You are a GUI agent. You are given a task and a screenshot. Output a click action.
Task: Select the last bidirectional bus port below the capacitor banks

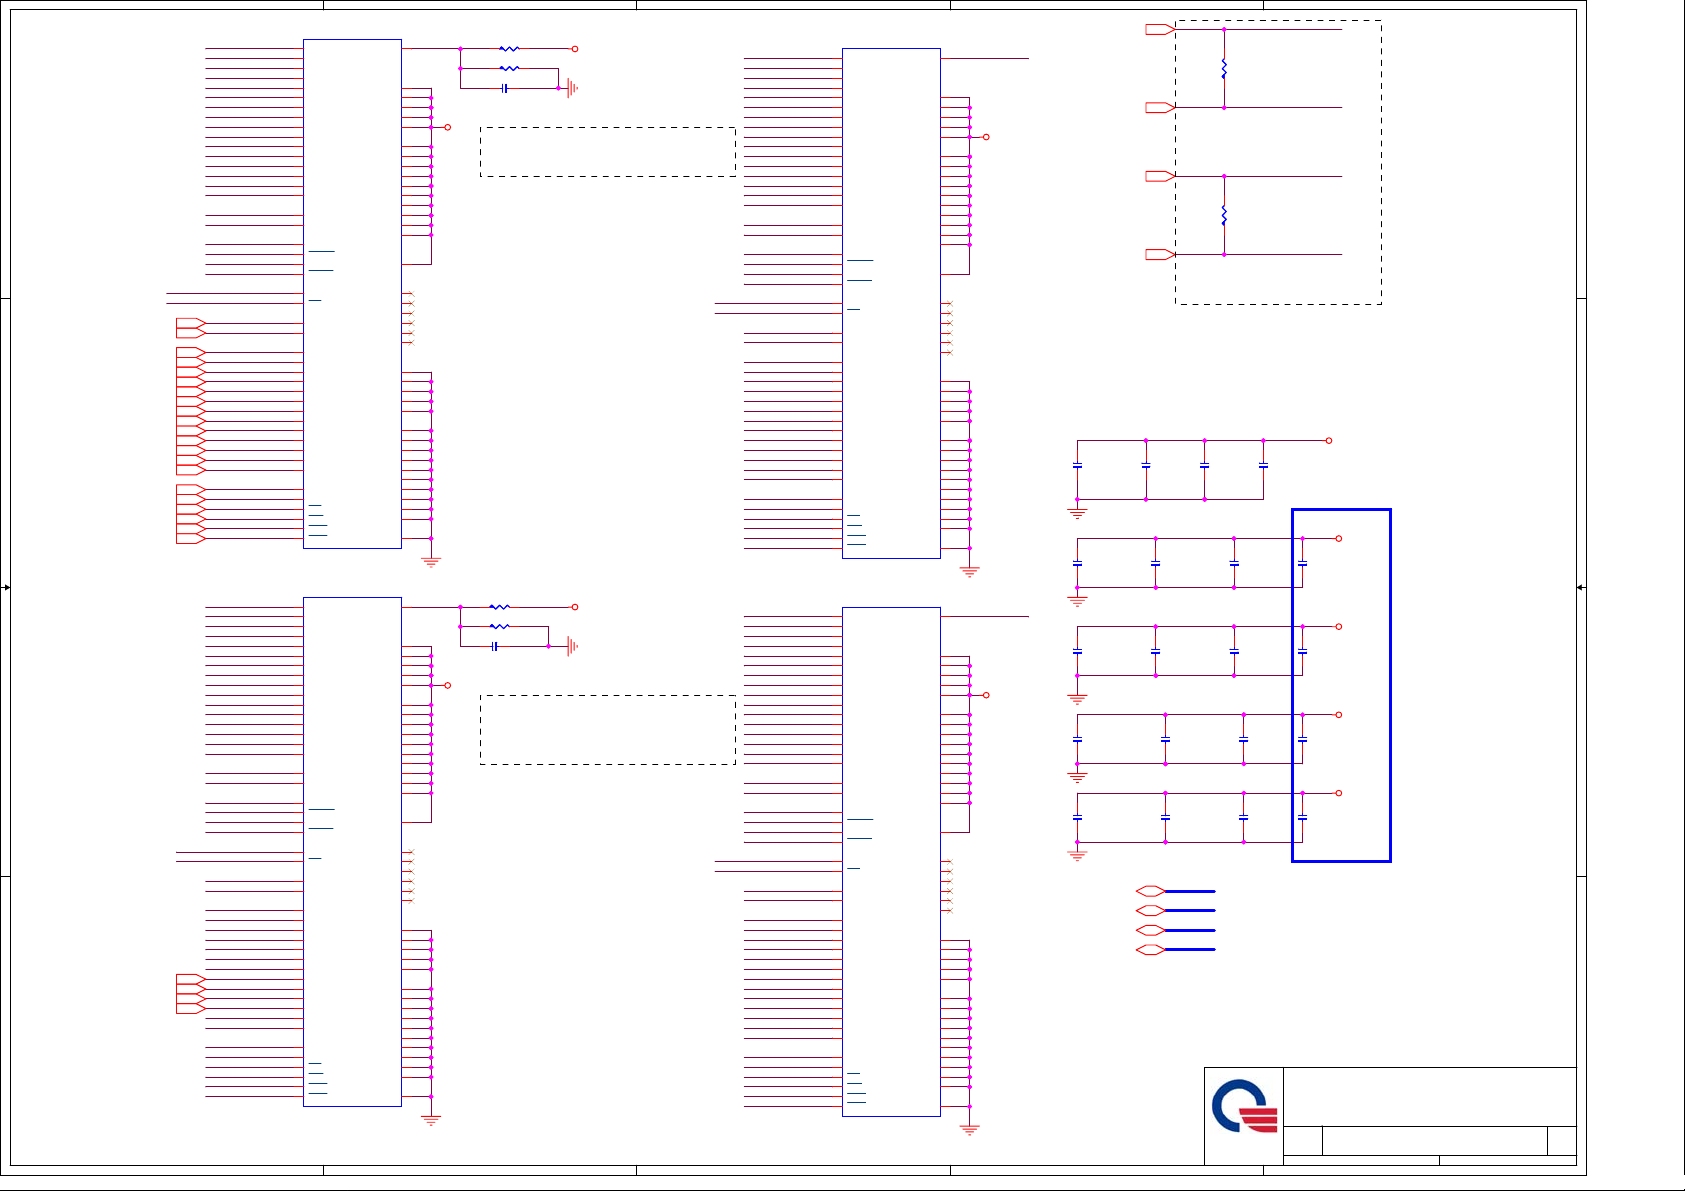(x=1151, y=950)
